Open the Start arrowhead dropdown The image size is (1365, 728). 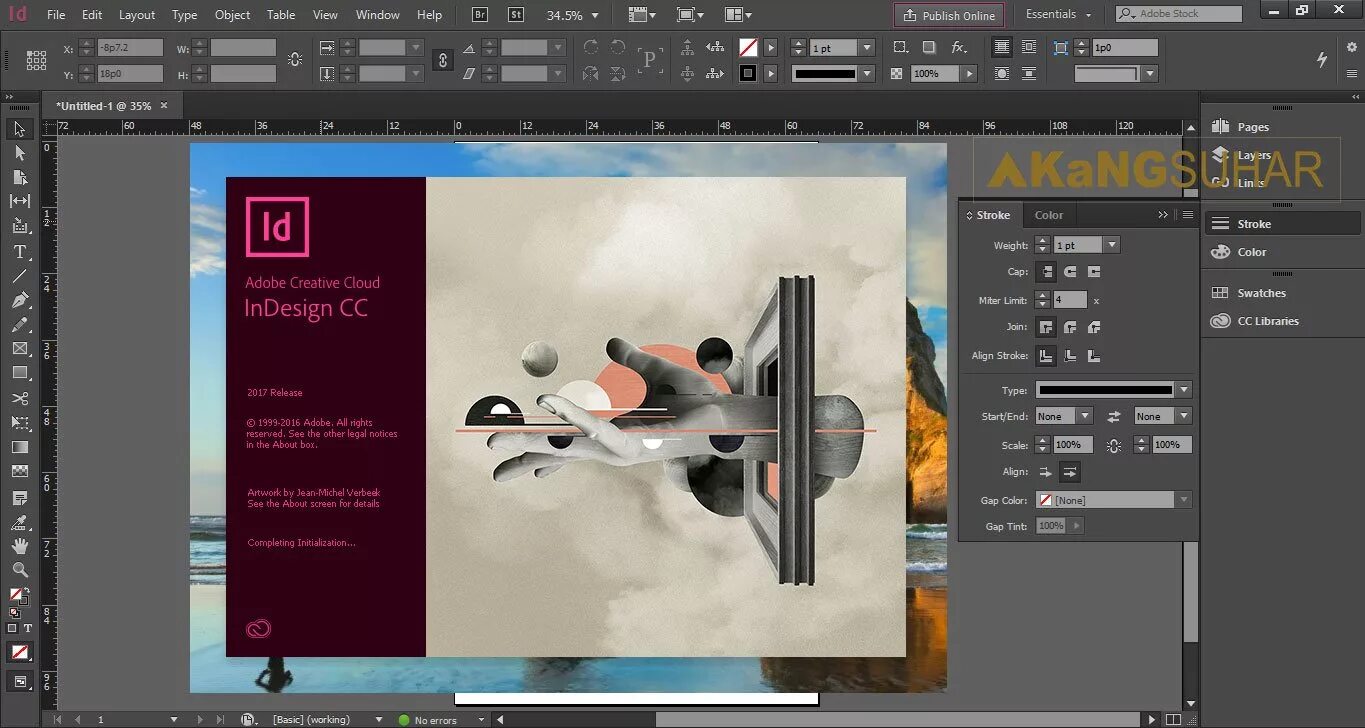[x=1085, y=416]
